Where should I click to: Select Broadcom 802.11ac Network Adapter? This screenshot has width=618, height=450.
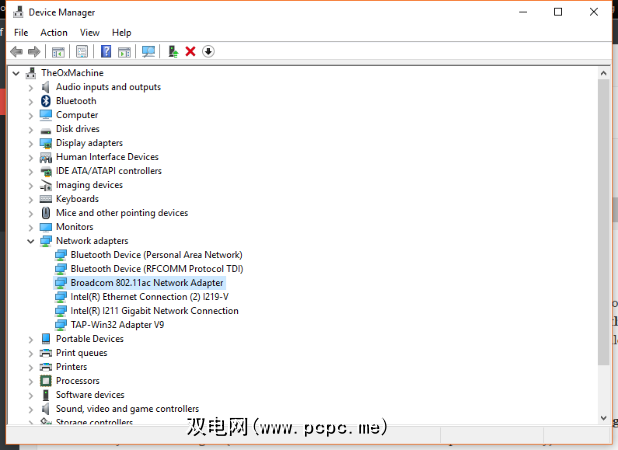coord(147,283)
